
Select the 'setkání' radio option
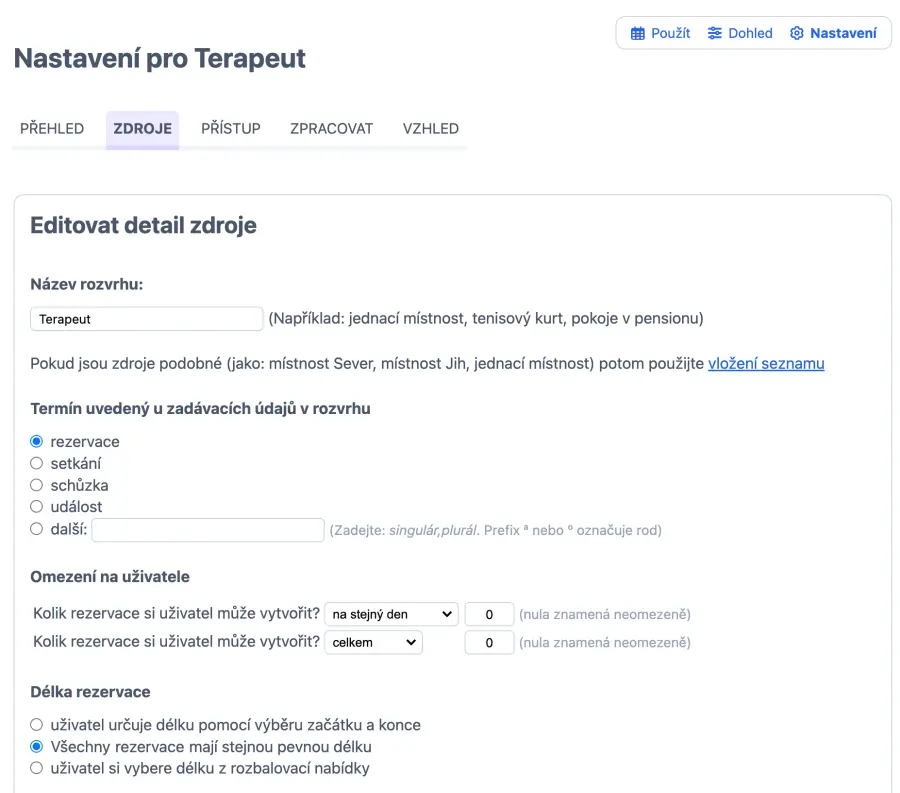[x=37, y=463]
